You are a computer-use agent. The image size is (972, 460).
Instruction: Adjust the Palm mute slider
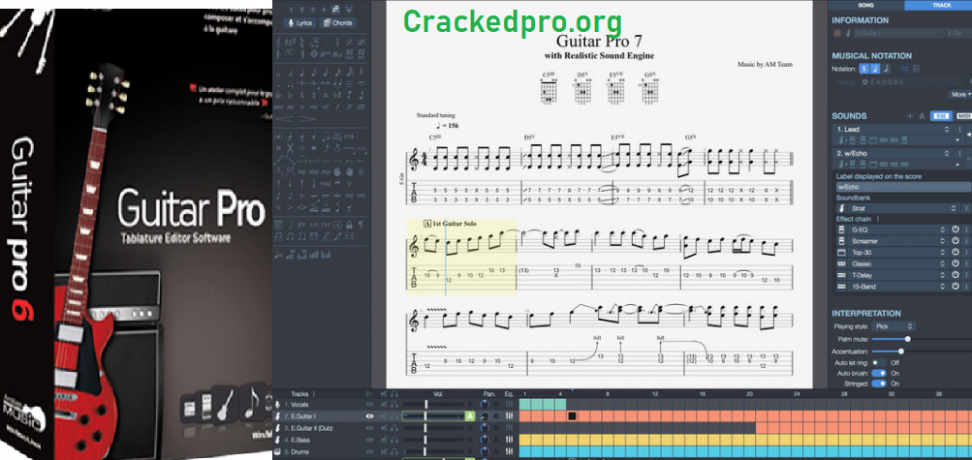[908, 339]
